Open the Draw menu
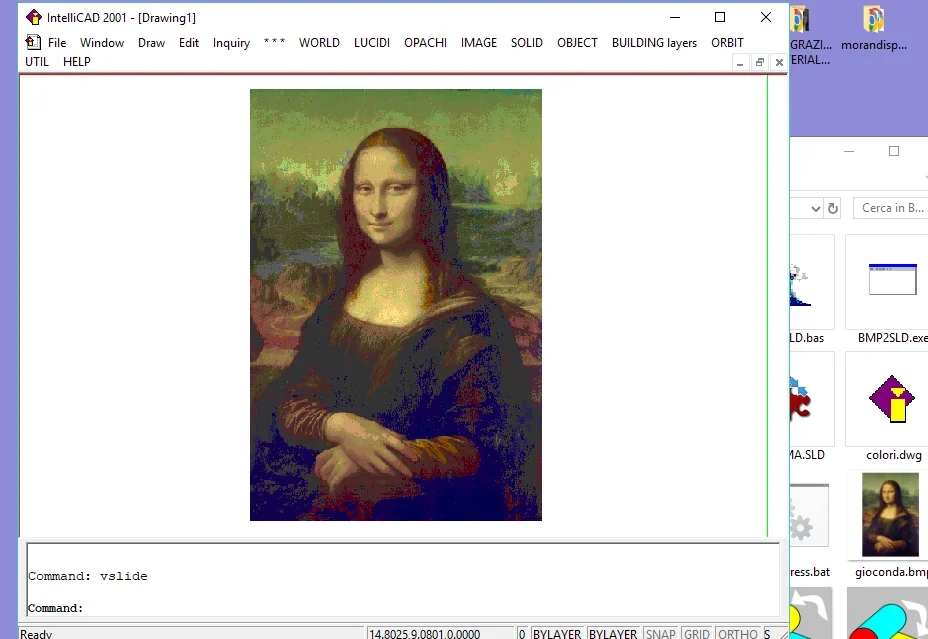This screenshot has height=639, width=928. (x=152, y=43)
